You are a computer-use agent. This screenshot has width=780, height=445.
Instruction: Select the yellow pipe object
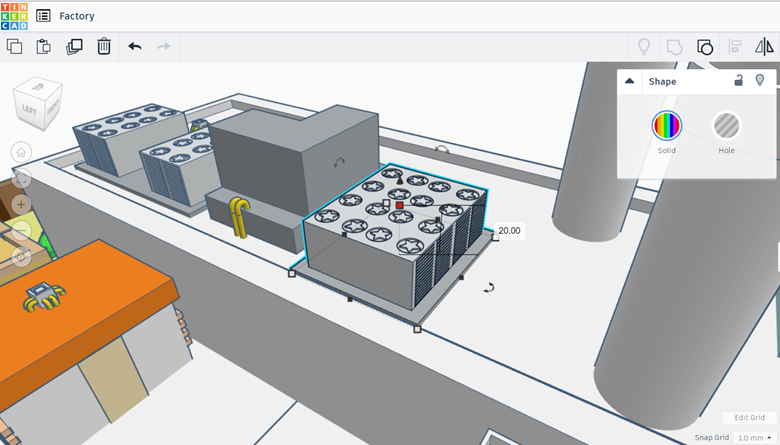(239, 217)
